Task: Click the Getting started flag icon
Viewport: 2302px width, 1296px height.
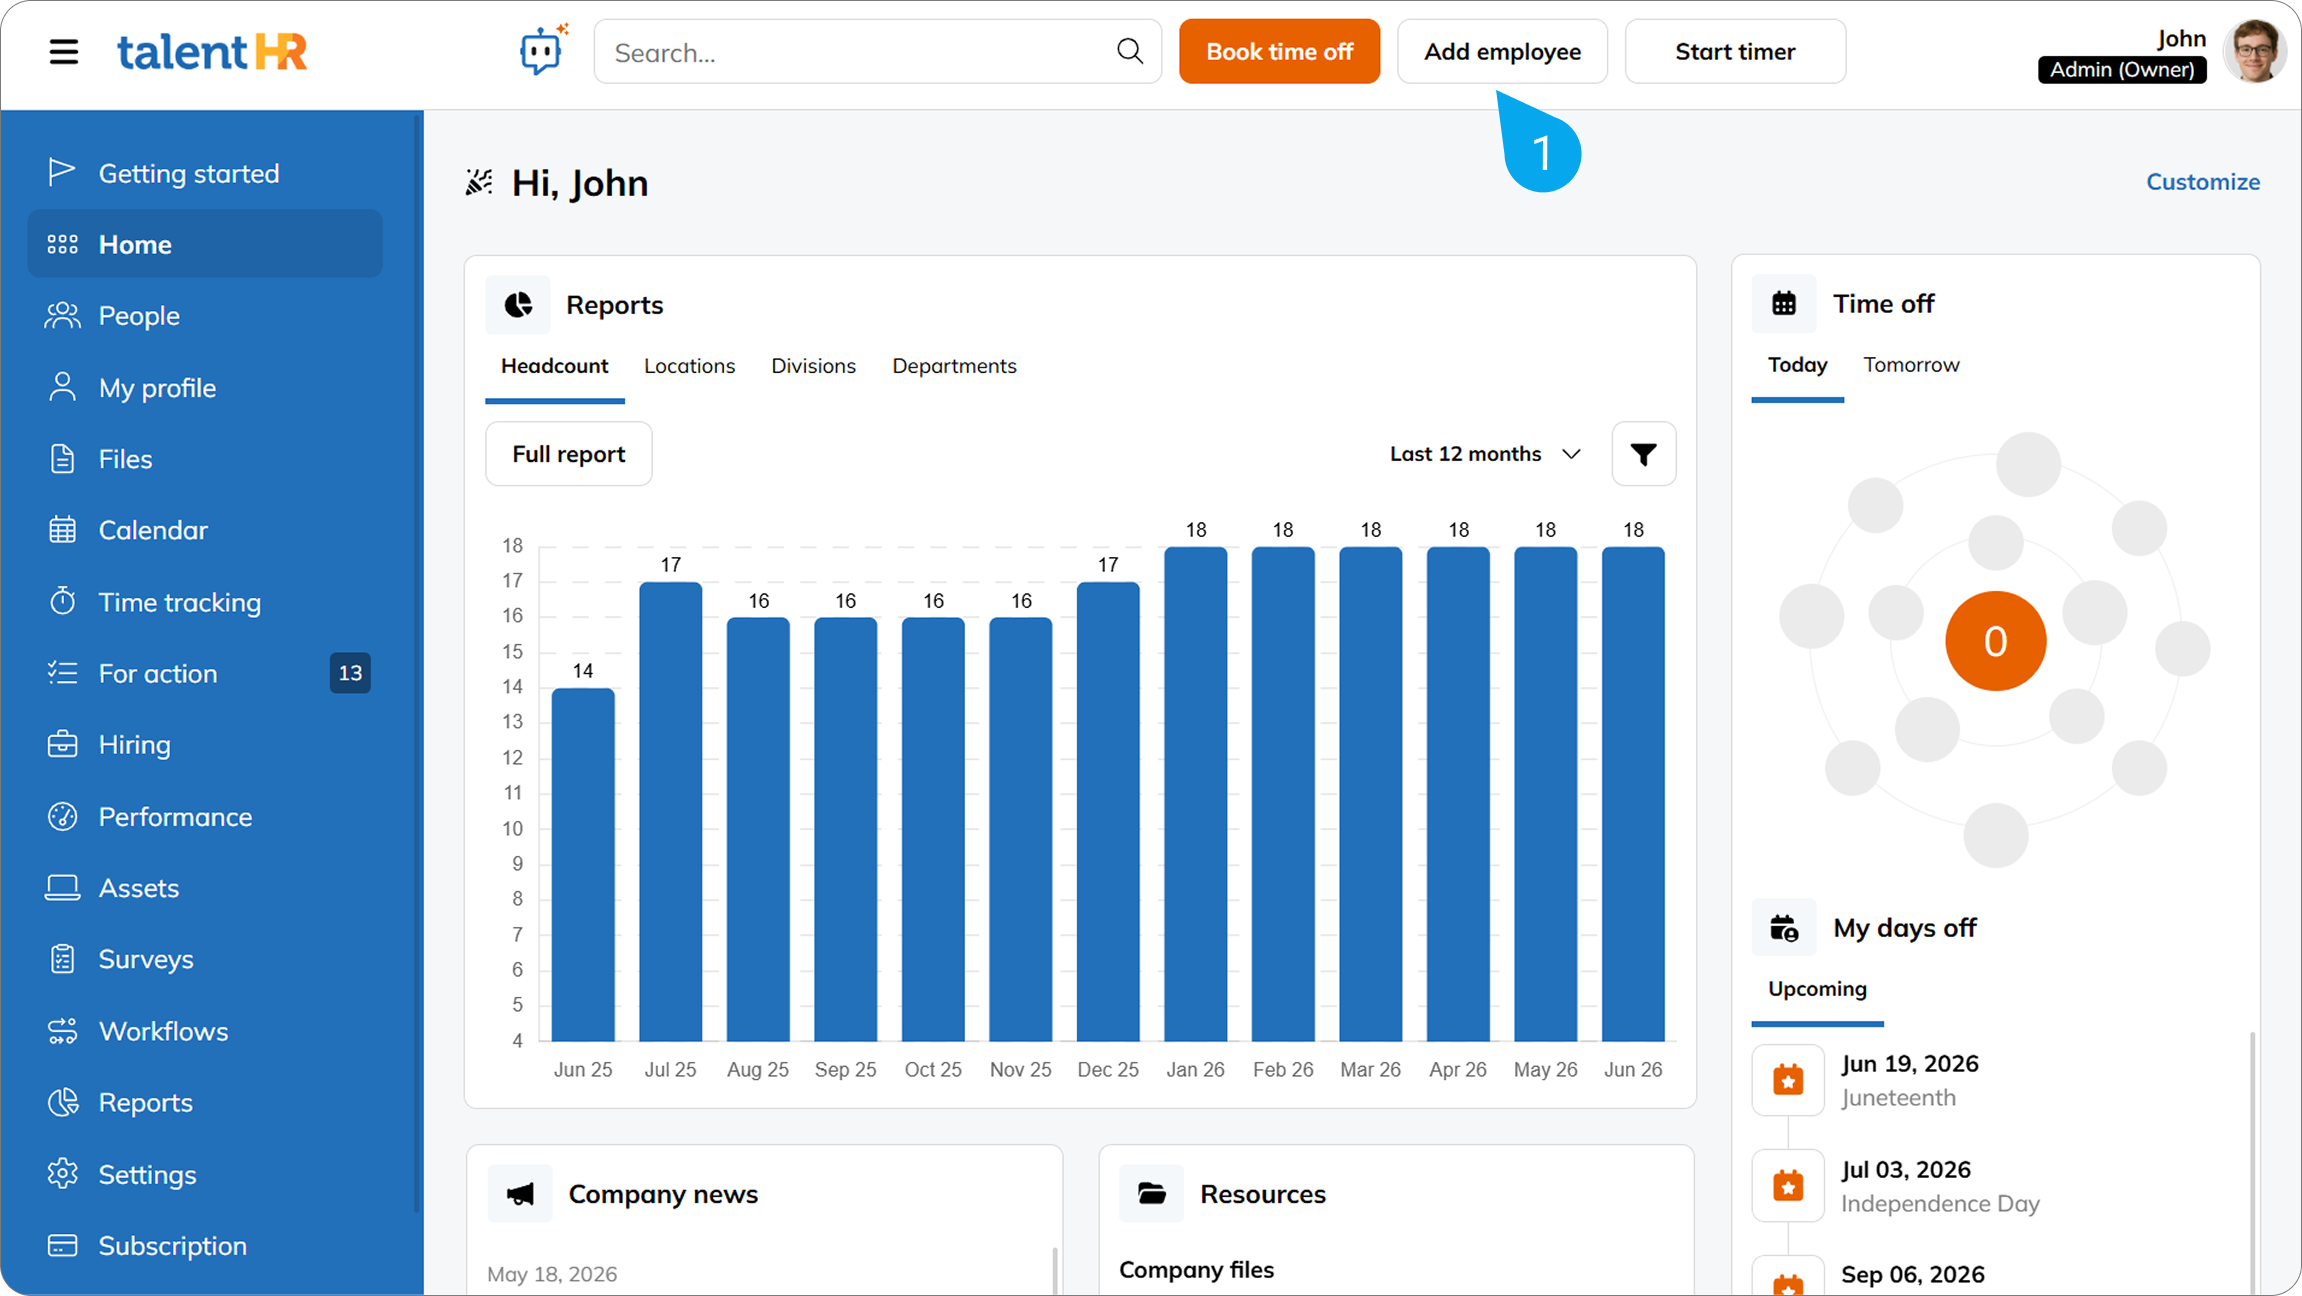Action: coord(62,172)
